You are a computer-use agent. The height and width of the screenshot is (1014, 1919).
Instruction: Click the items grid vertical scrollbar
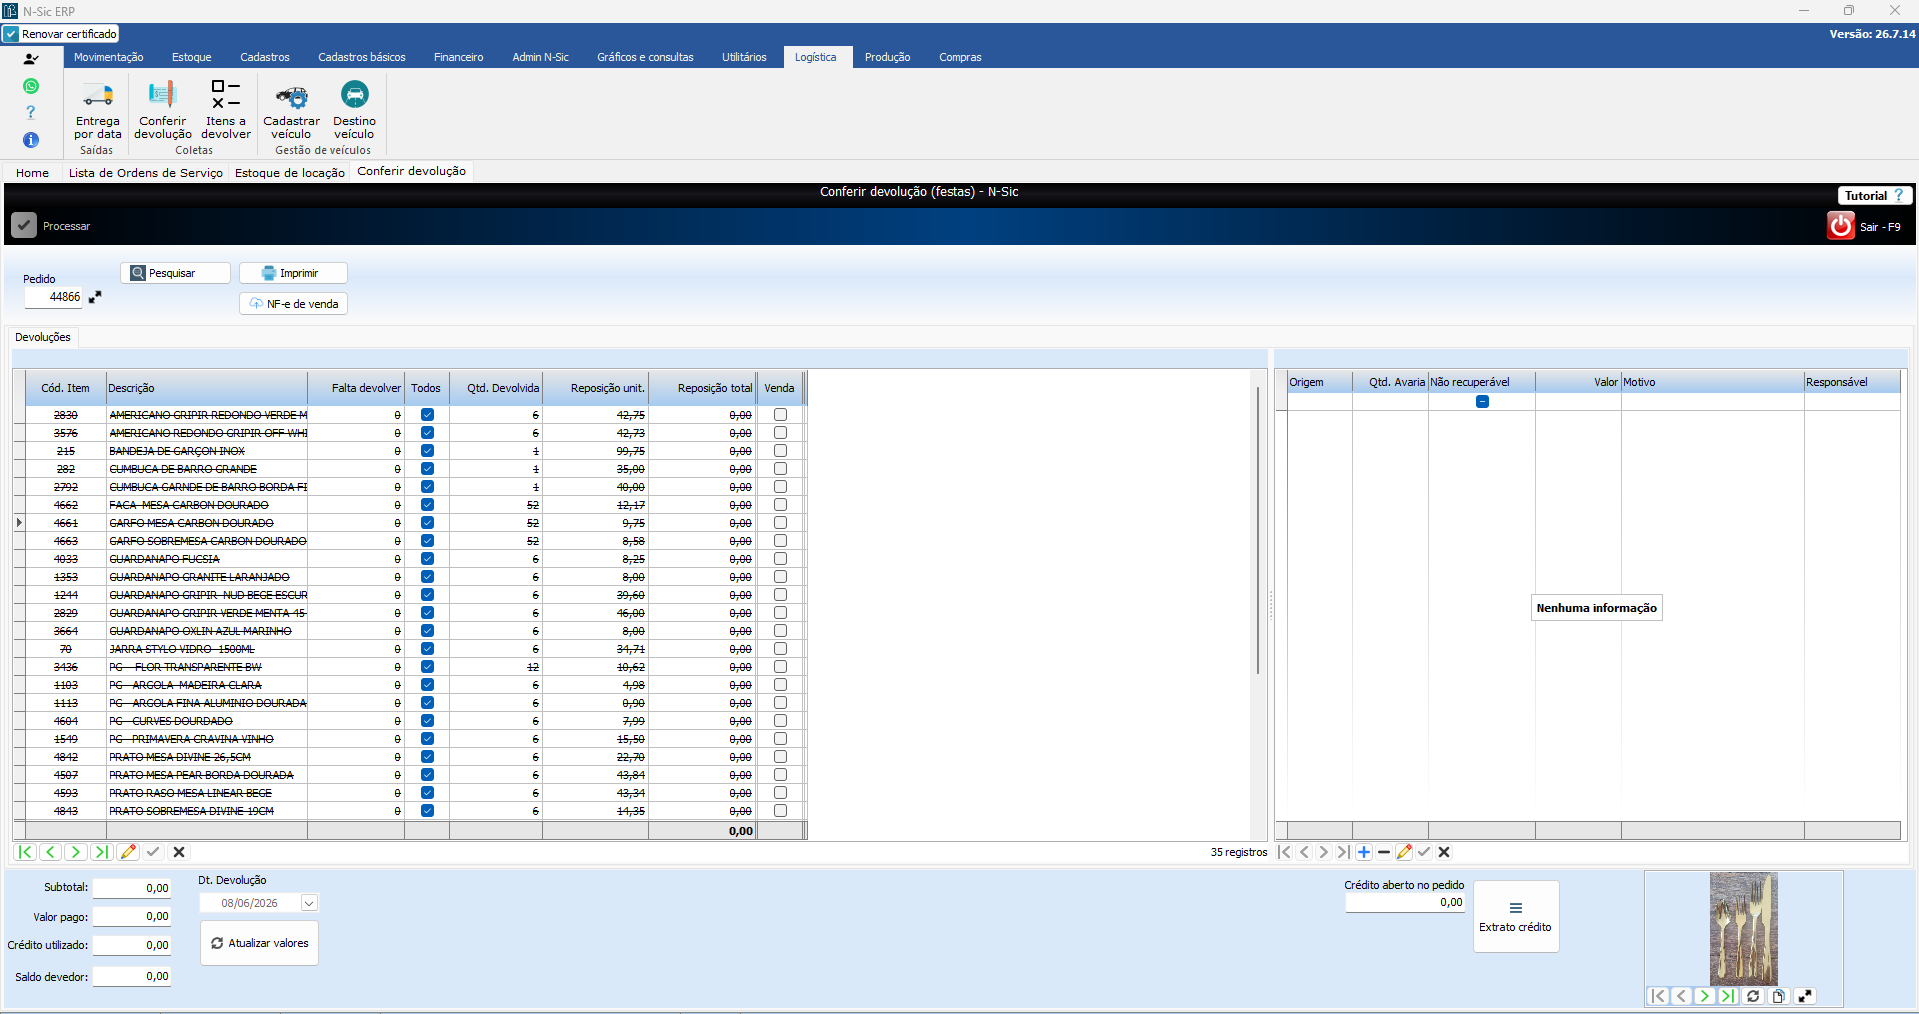pyautogui.click(x=1258, y=530)
